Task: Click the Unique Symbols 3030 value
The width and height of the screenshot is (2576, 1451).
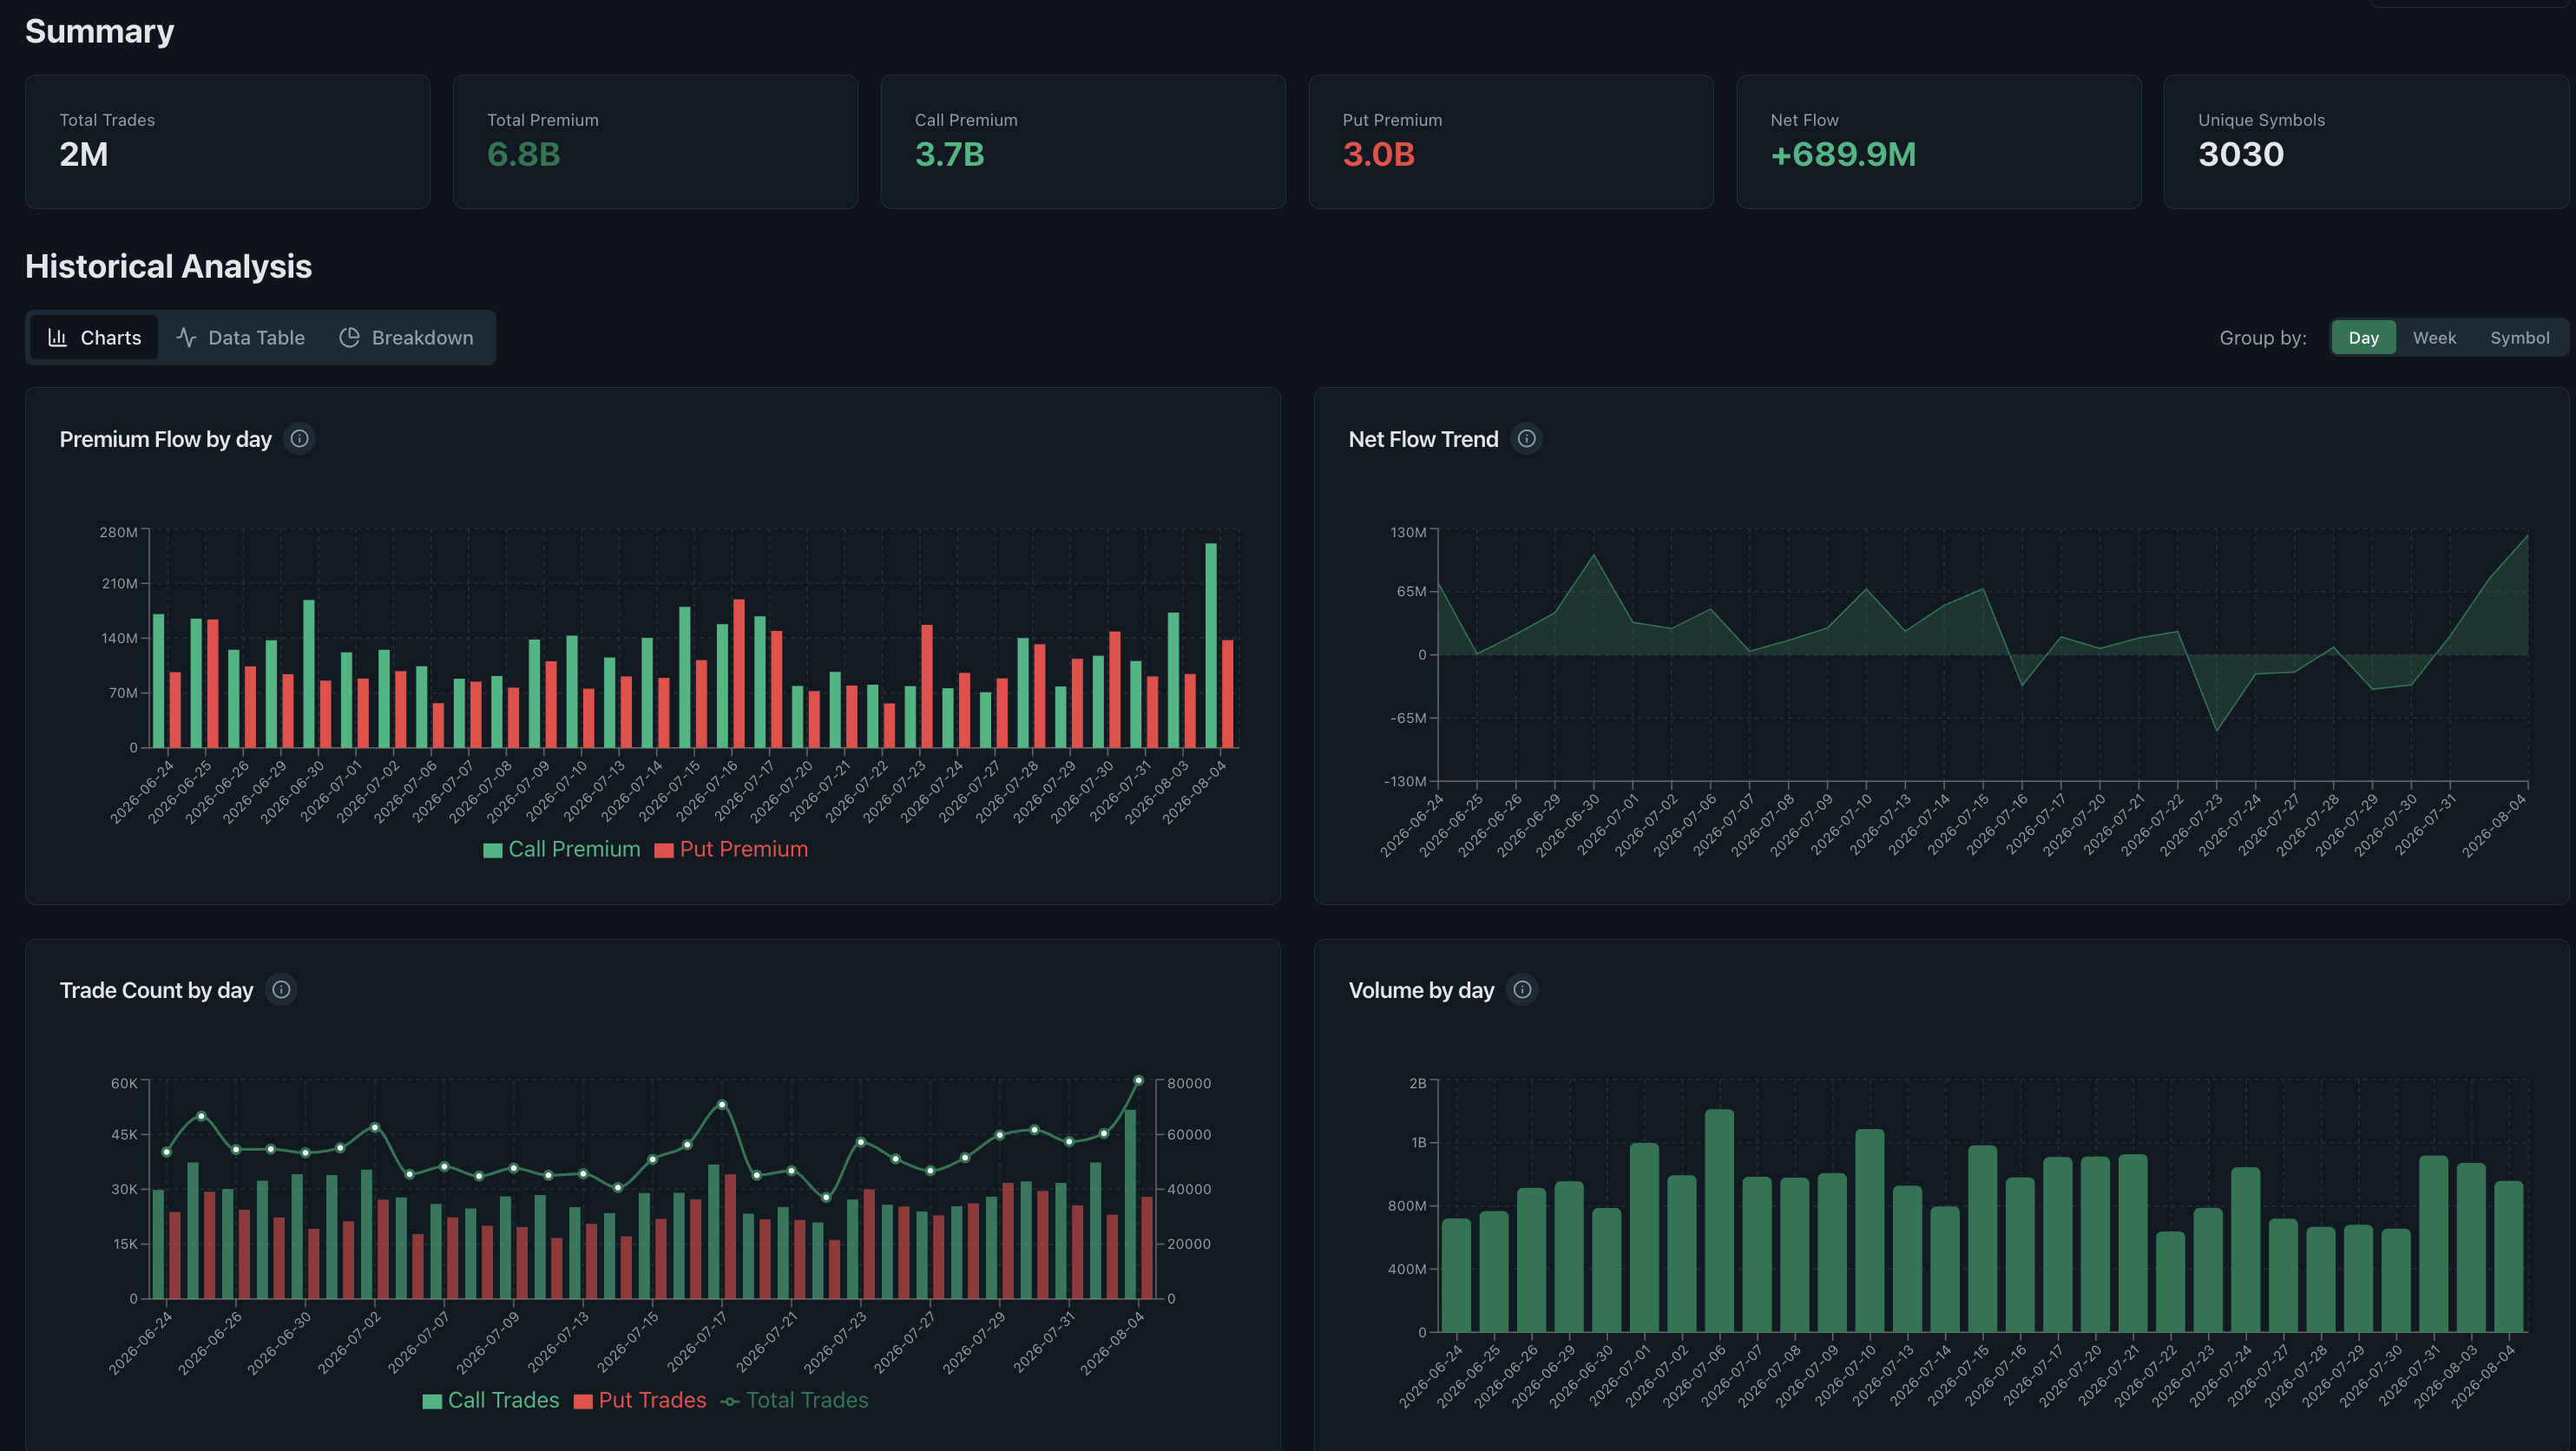Action: coord(2240,154)
